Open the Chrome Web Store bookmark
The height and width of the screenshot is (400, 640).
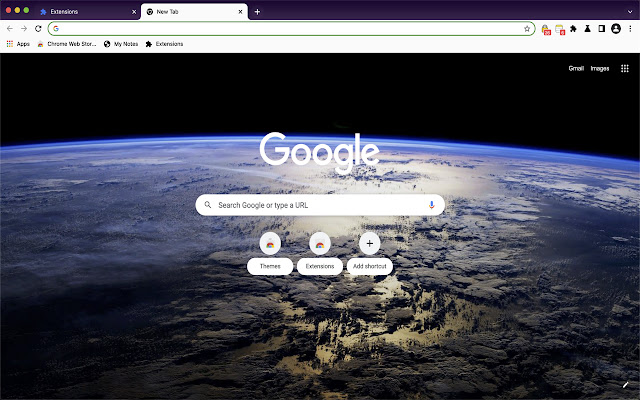[x=67, y=44]
